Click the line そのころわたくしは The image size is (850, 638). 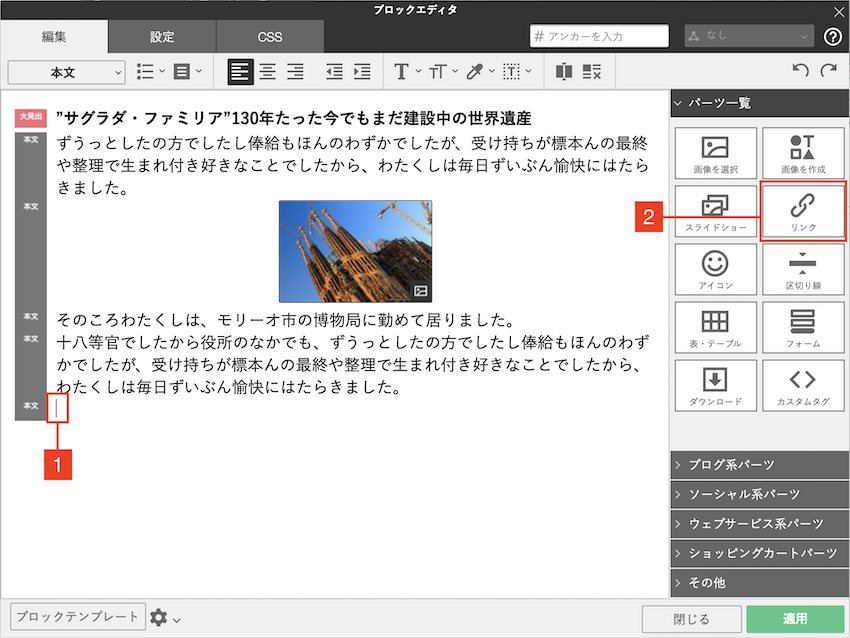pyautogui.click(x=286, y=320)
